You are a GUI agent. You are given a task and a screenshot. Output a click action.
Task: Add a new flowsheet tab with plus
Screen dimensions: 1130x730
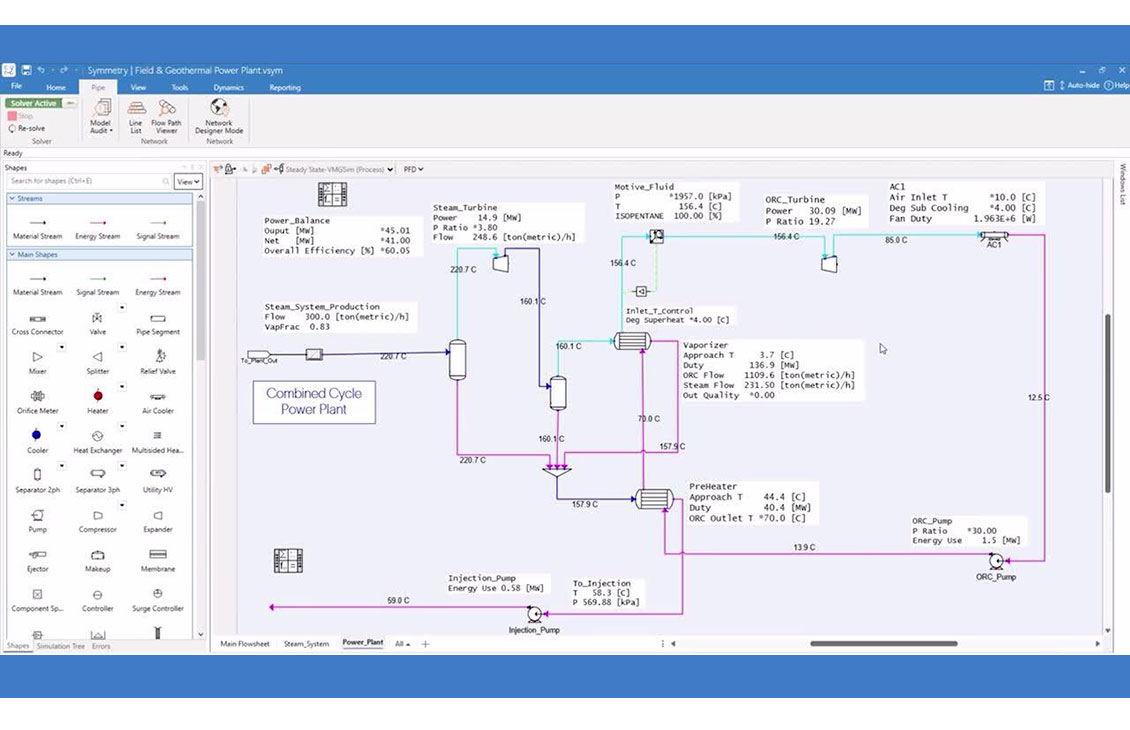pyautogui.click(x=425, y=644)
